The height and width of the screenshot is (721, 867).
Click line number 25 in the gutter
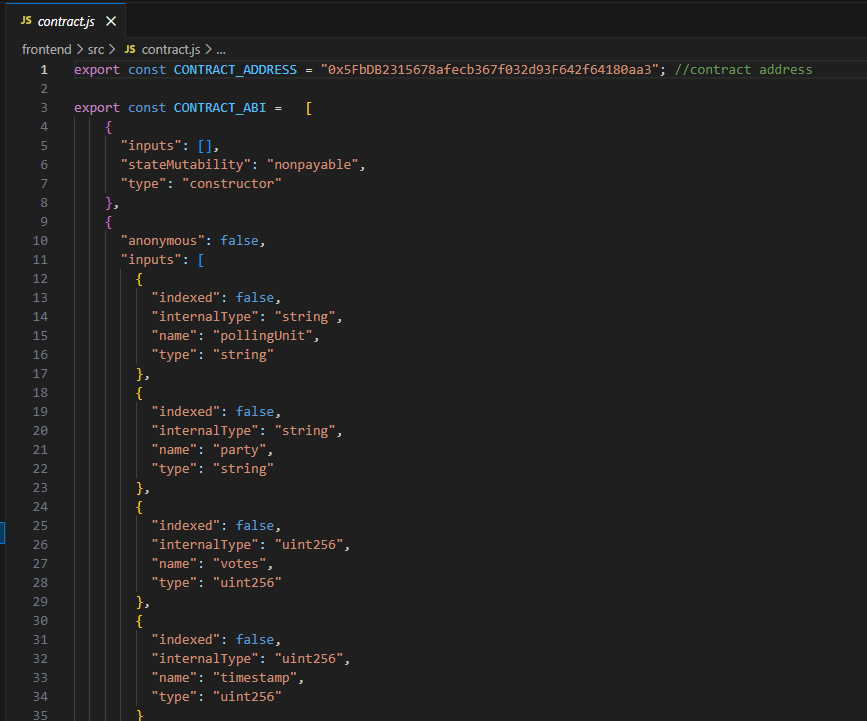[40, 526]
